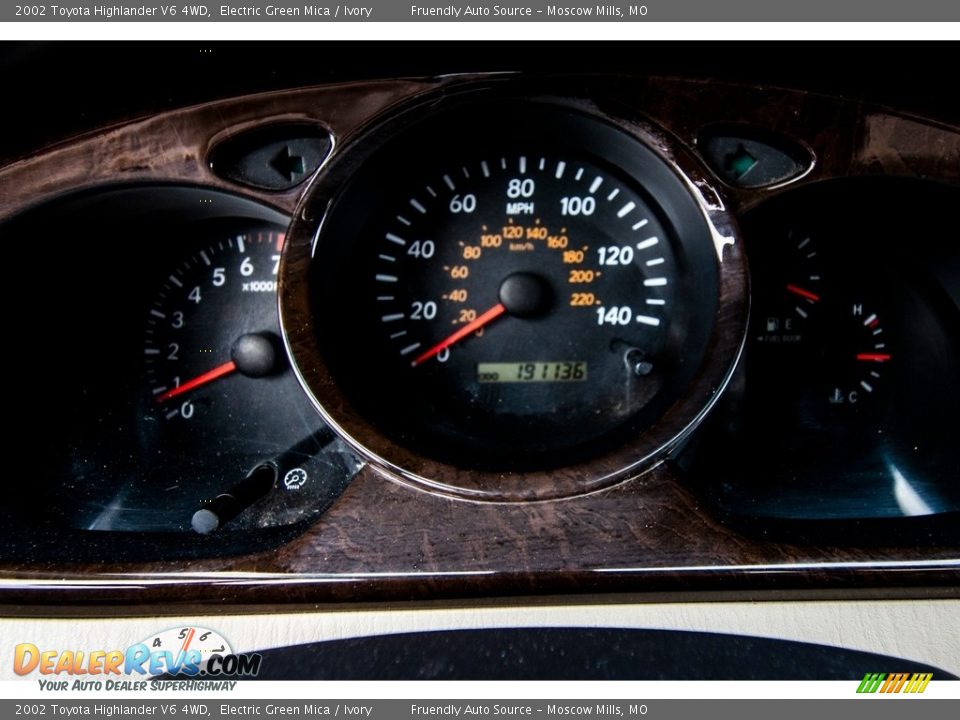Click the 120 mph number on speedometer
The width and height of the screenshot is (960, 720).
tap(615, 256)
